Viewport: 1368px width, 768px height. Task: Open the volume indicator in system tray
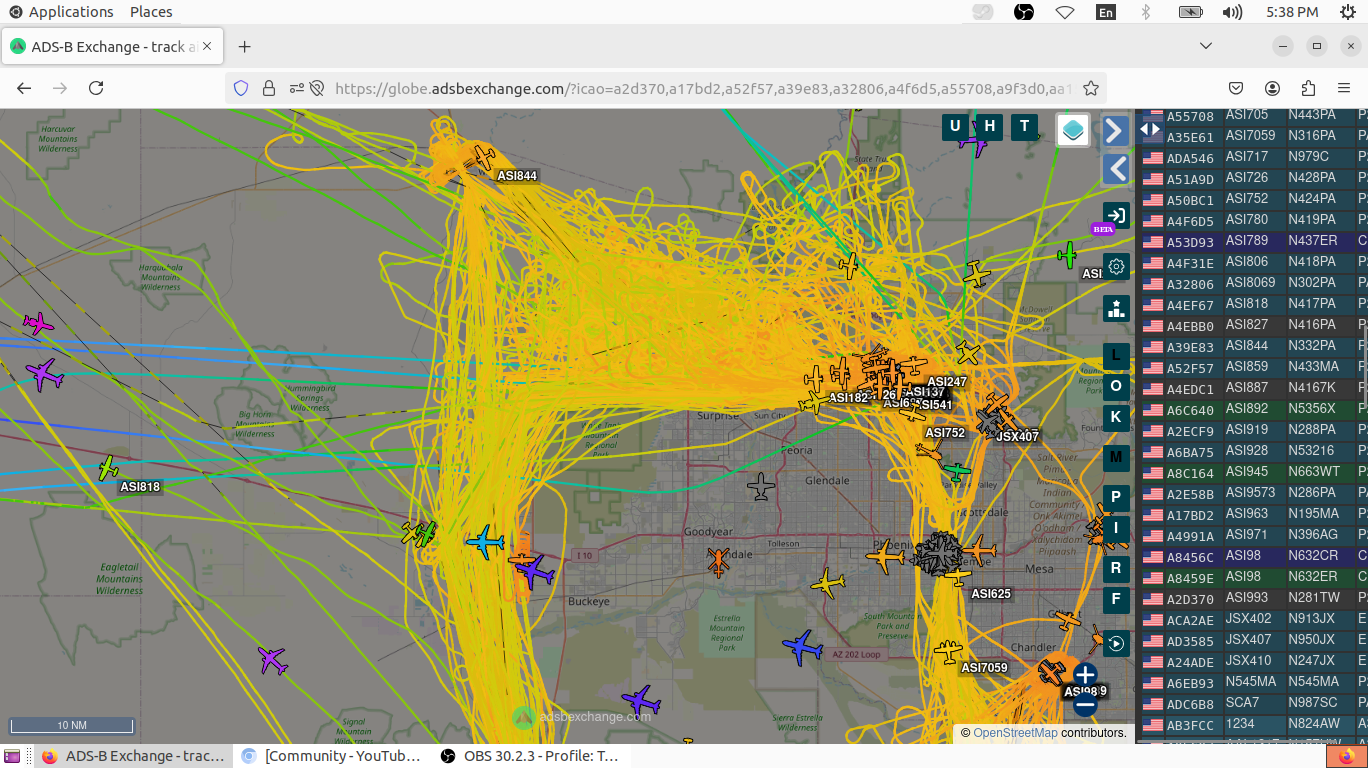point(1232,12)
